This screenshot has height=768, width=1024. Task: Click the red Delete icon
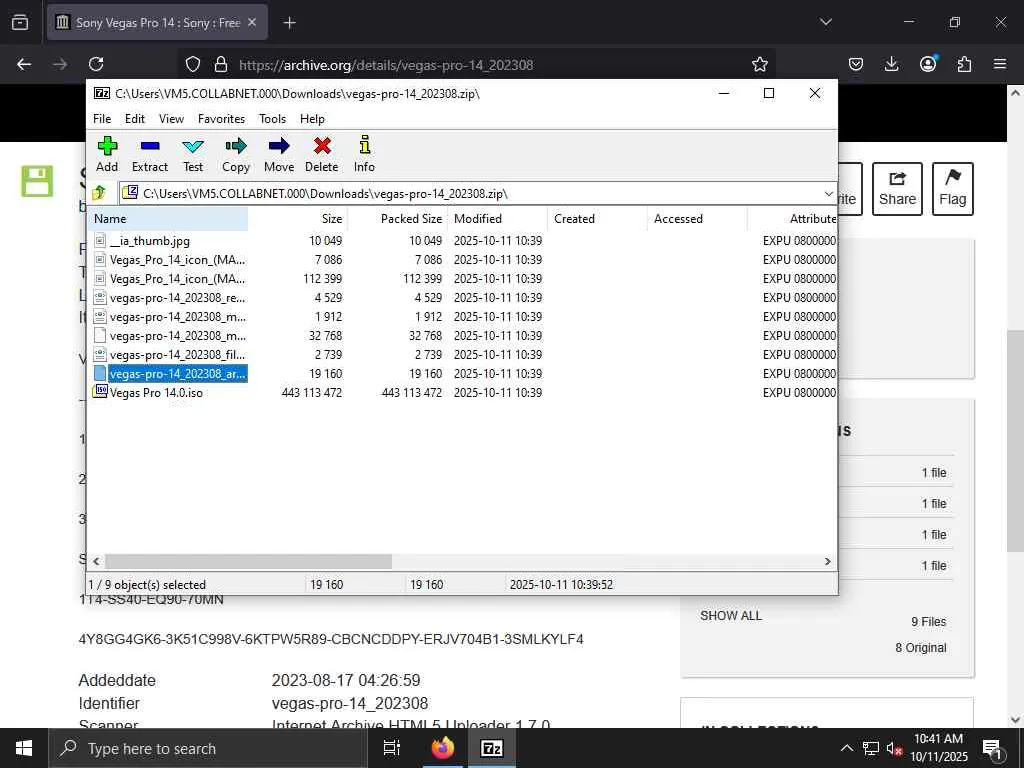[322, 154]
